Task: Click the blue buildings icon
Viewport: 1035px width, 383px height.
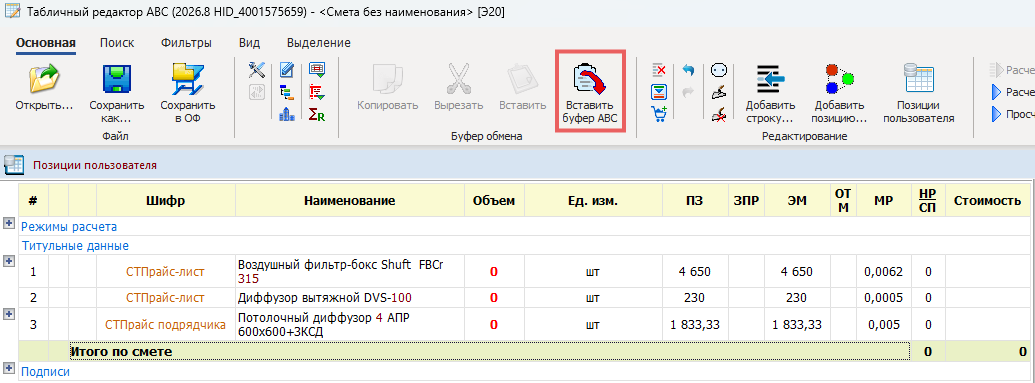Action: pyautogui.click(x=286, y=114)
